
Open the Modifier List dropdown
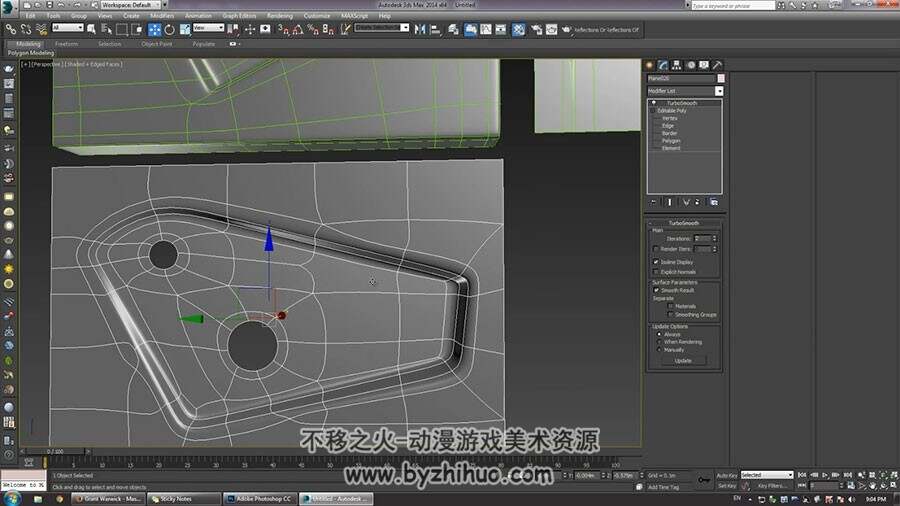click(685, 91)
